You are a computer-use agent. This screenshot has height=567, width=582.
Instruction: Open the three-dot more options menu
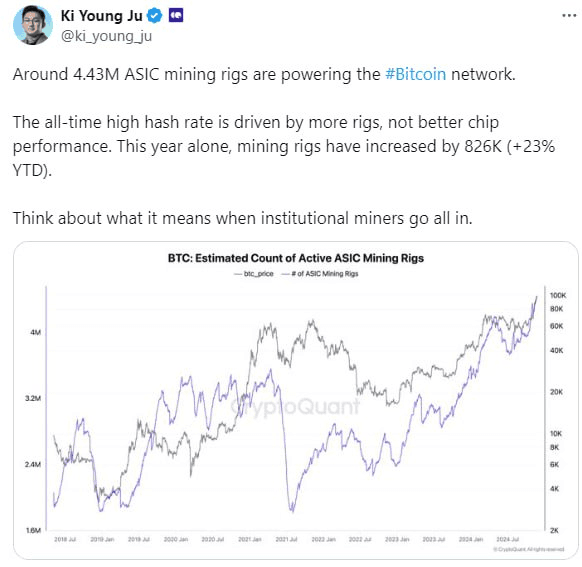[569, 16]
